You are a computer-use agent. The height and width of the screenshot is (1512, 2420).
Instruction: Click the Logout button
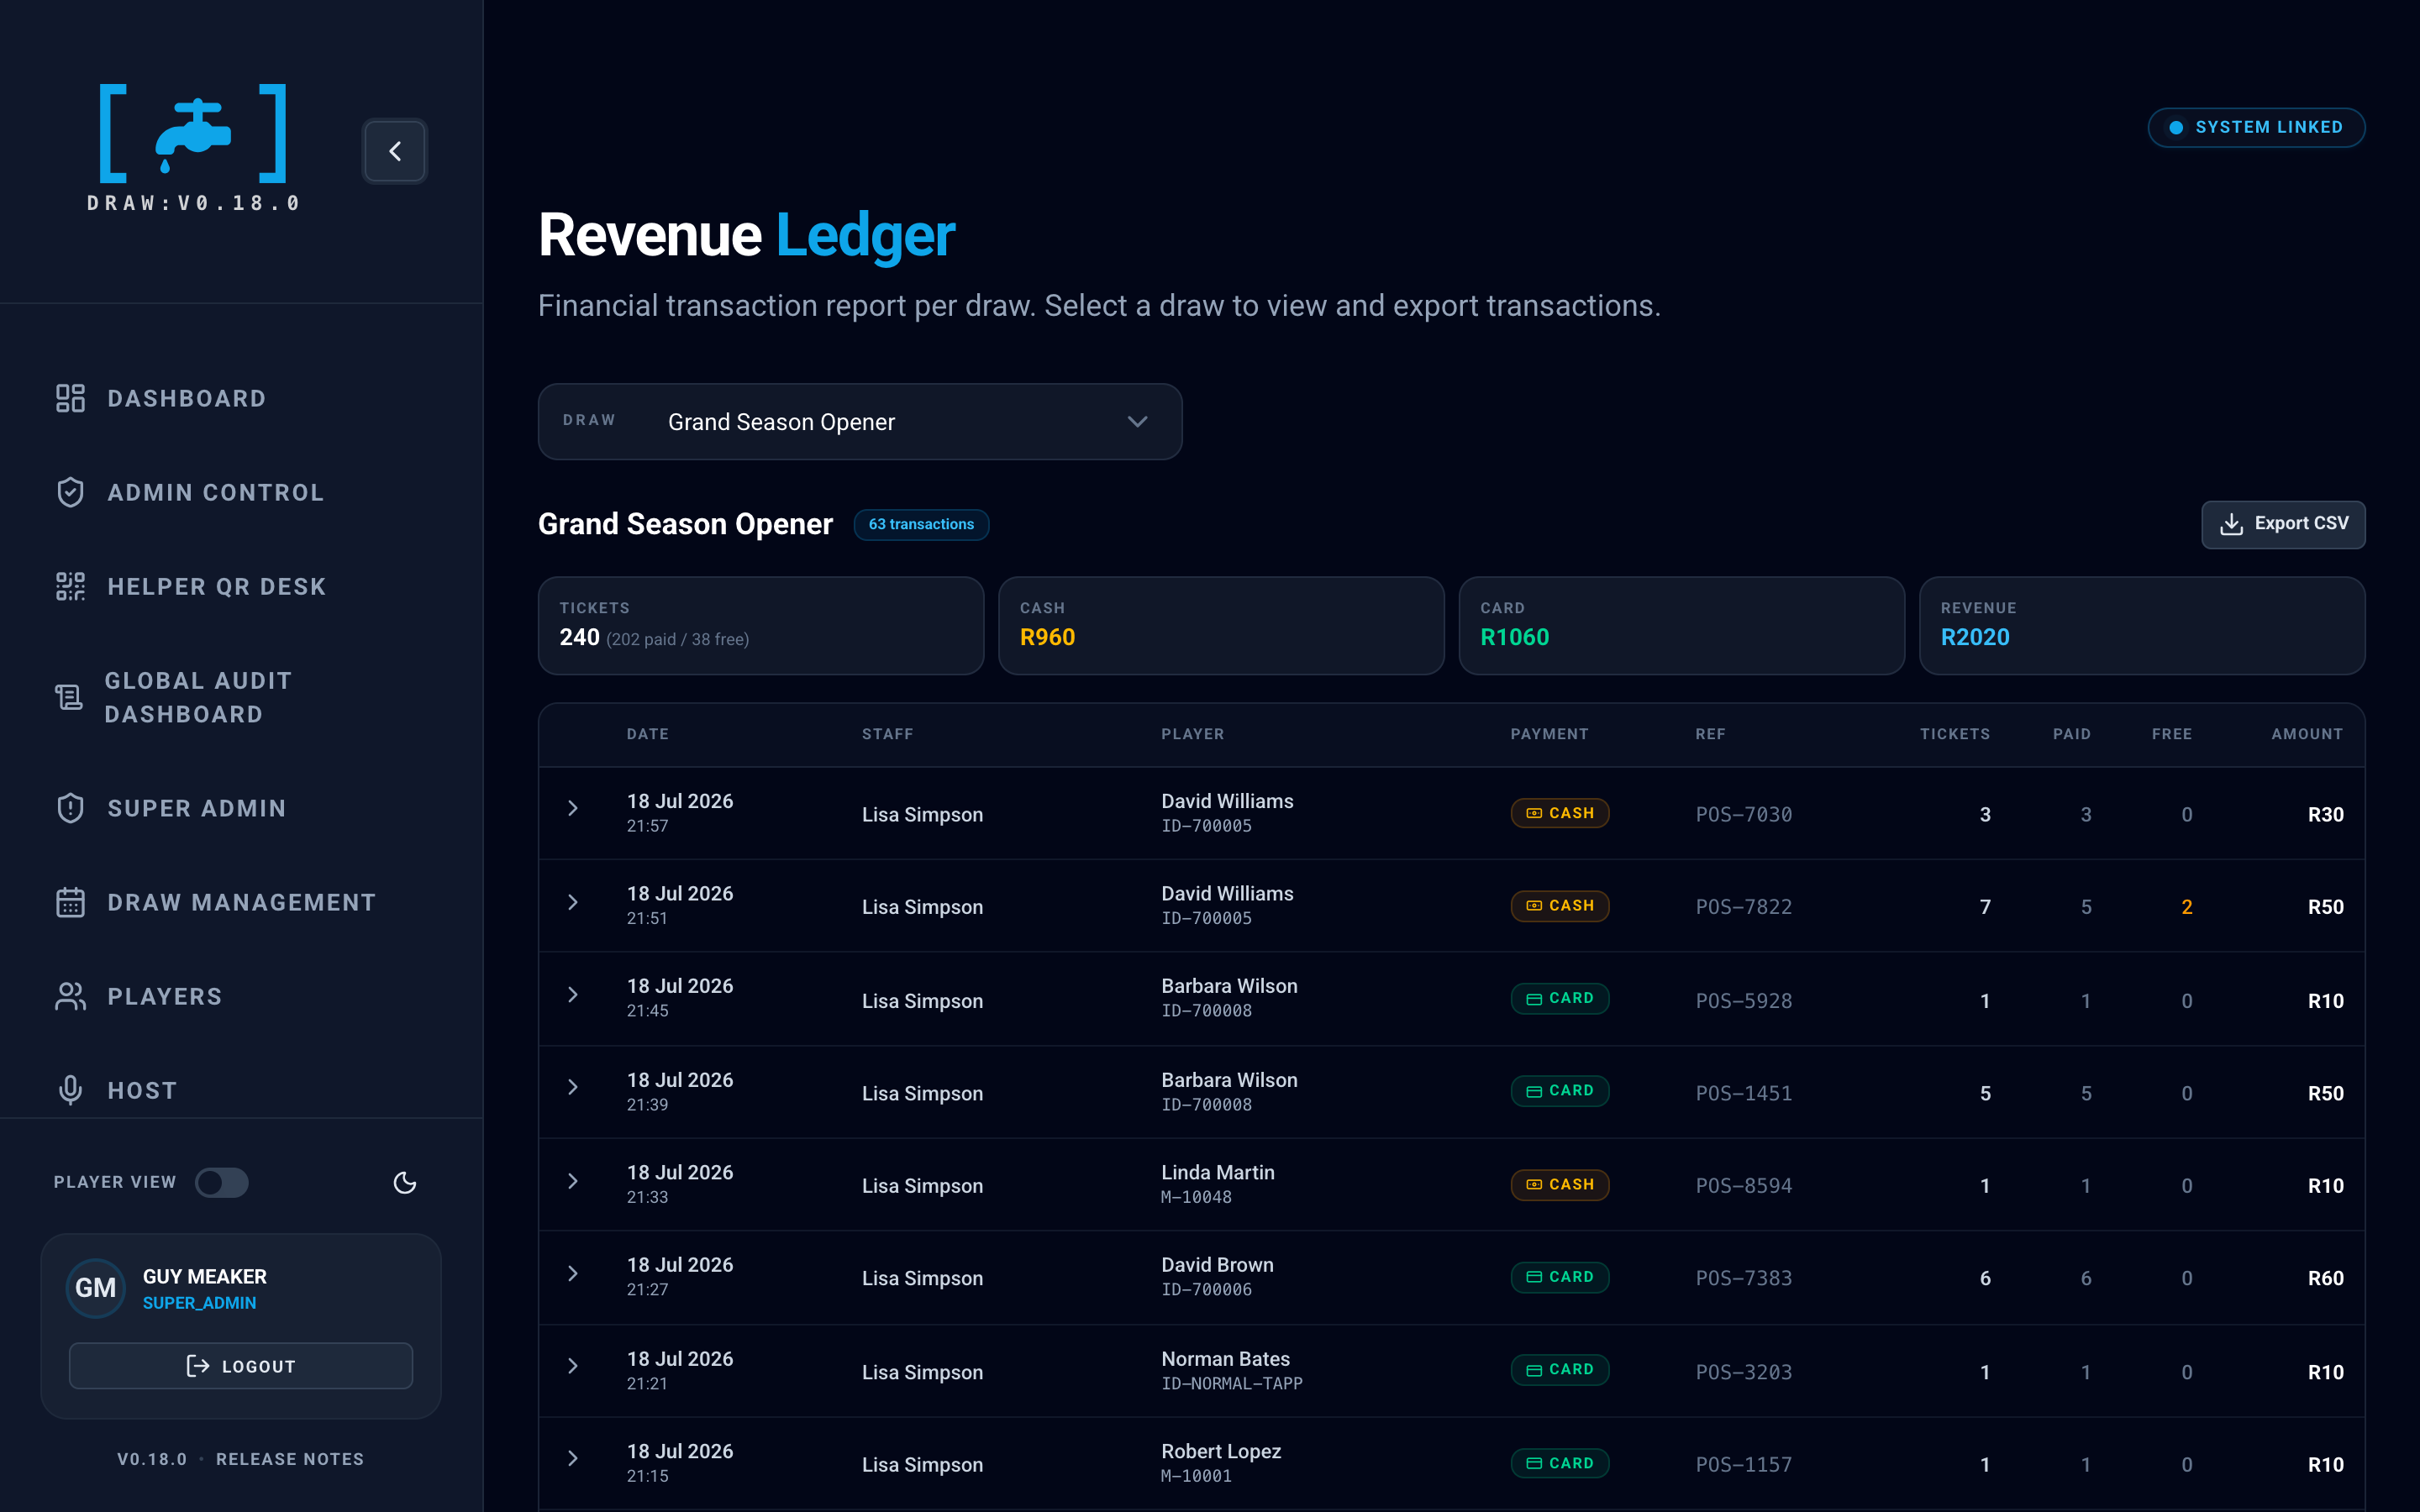[x=241, y=1366]
